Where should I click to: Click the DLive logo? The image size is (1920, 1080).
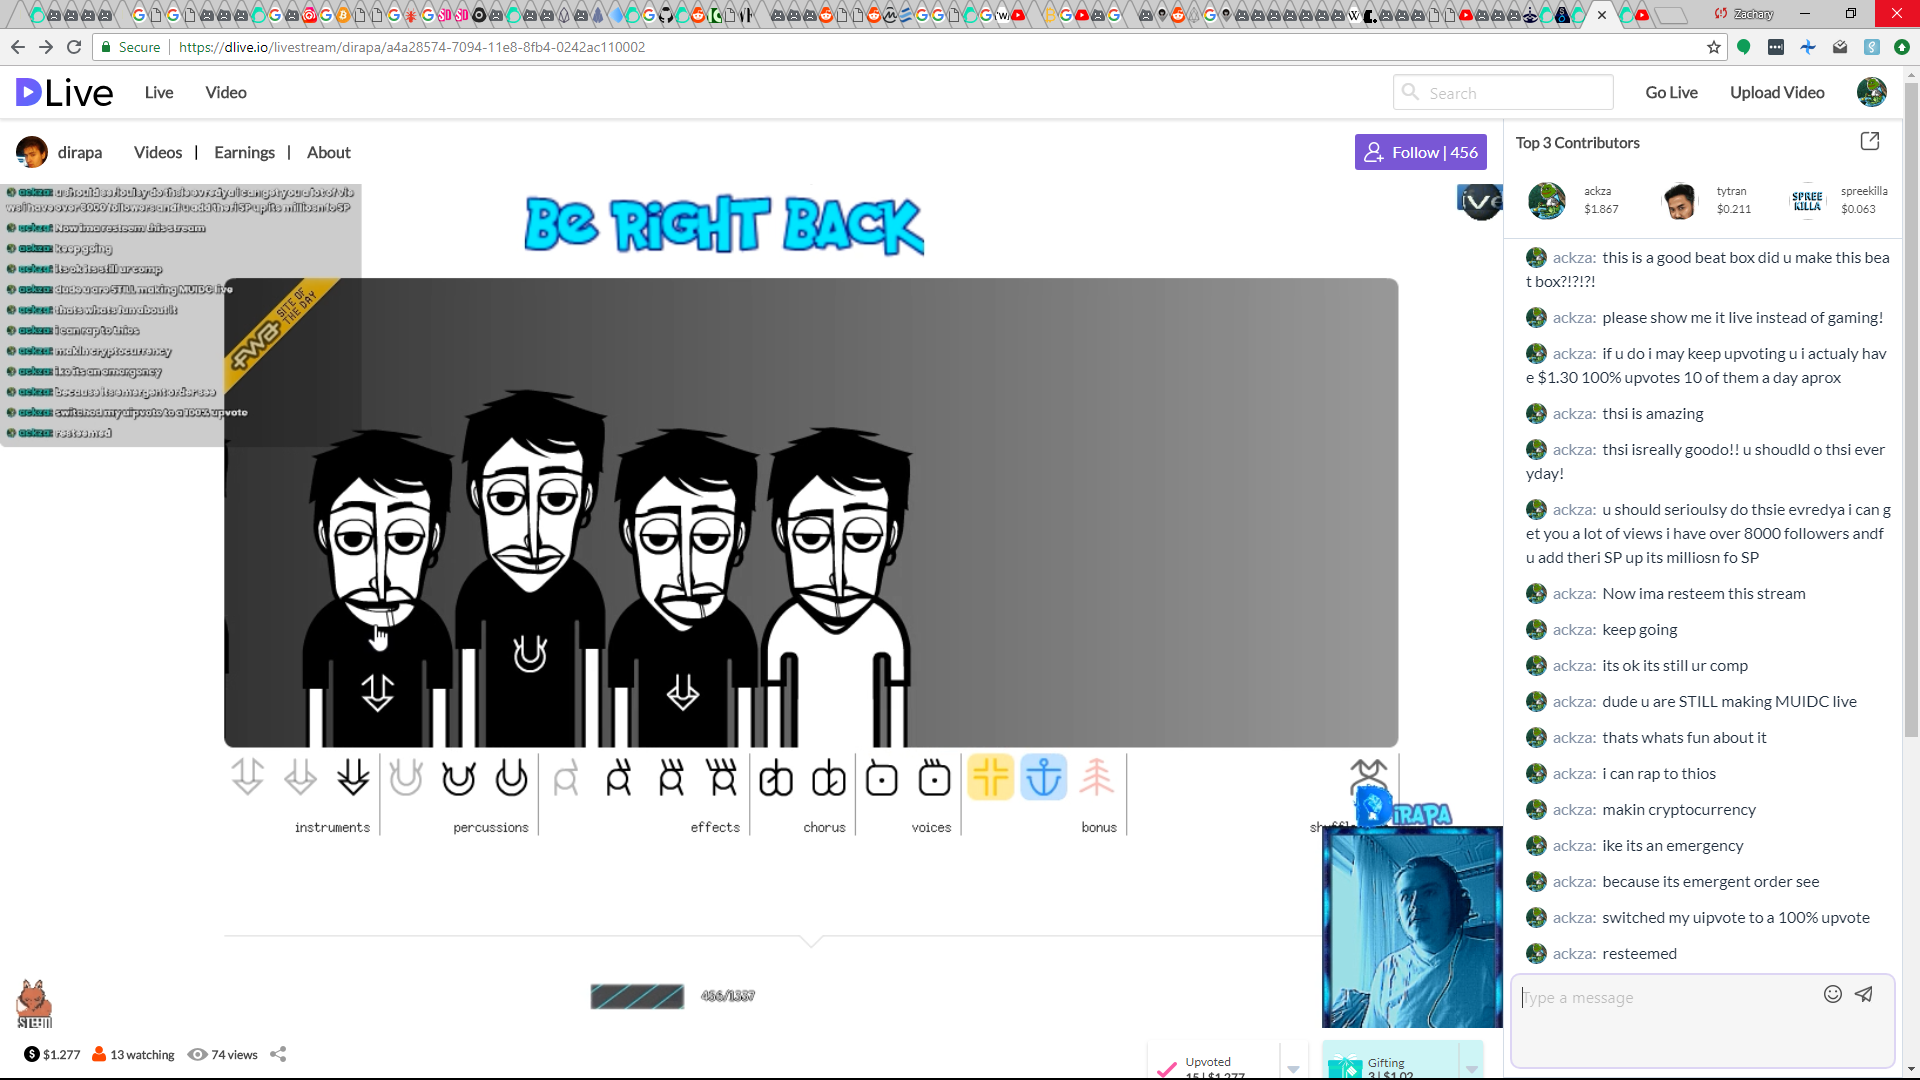(x=65, y=93)
